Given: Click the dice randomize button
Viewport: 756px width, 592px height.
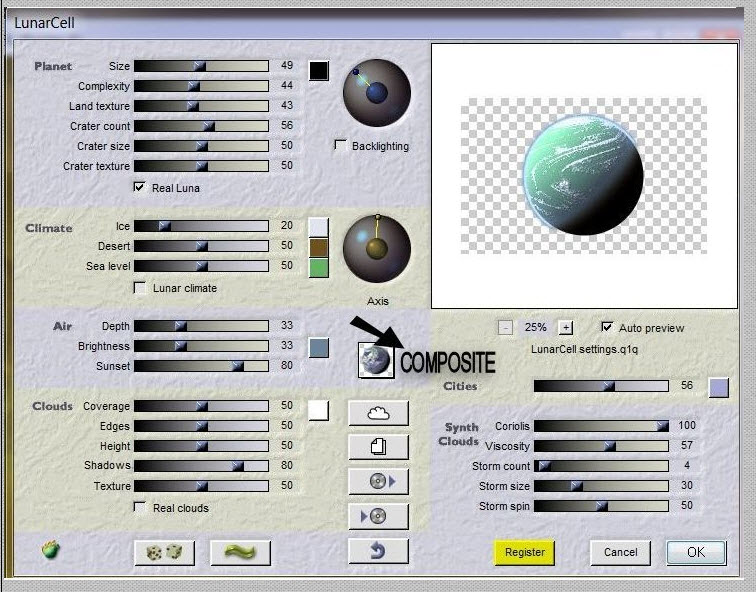Looking at the screenshot, I should pos(164,552).
